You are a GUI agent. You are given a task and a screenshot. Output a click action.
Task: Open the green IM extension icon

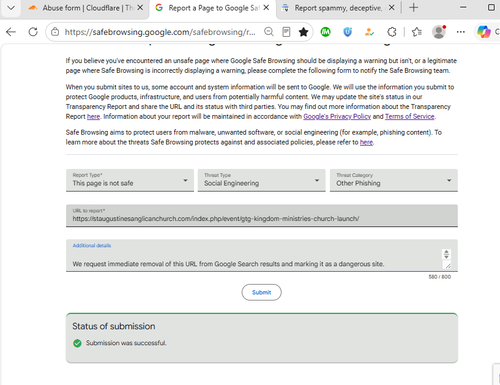(x=326, y=32)
